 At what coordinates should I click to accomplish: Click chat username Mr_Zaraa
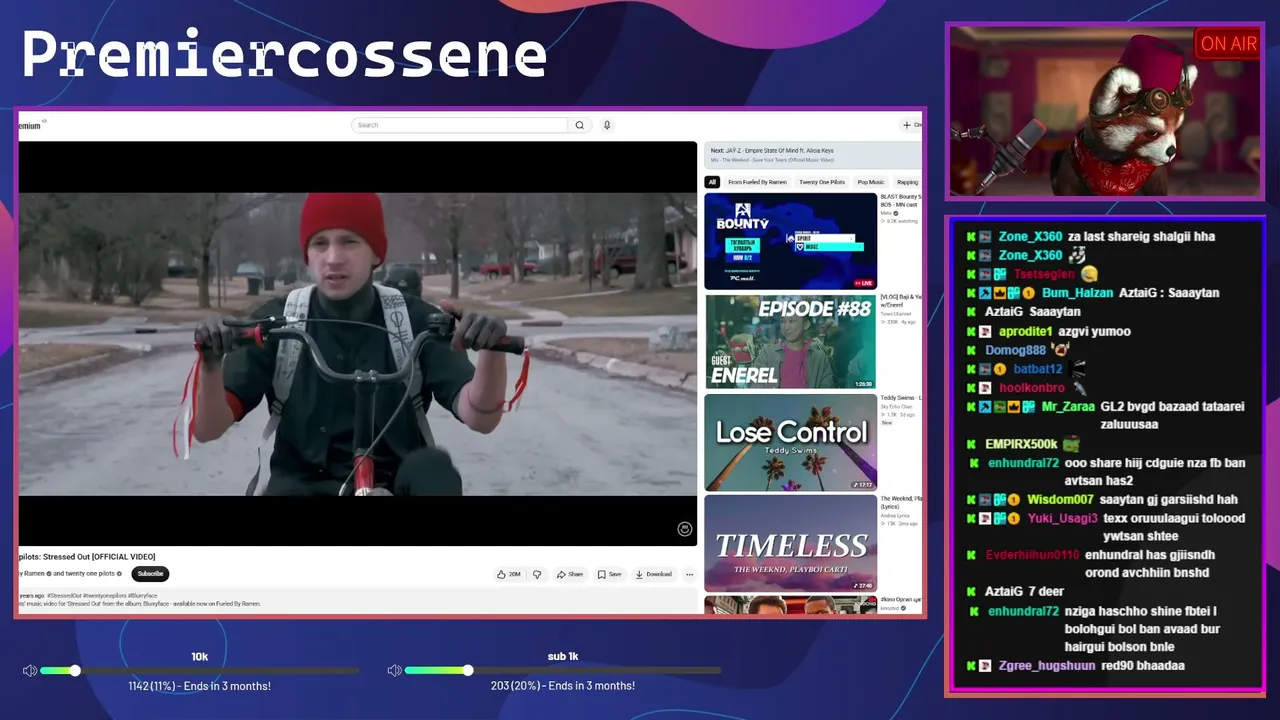point(1067,407)
